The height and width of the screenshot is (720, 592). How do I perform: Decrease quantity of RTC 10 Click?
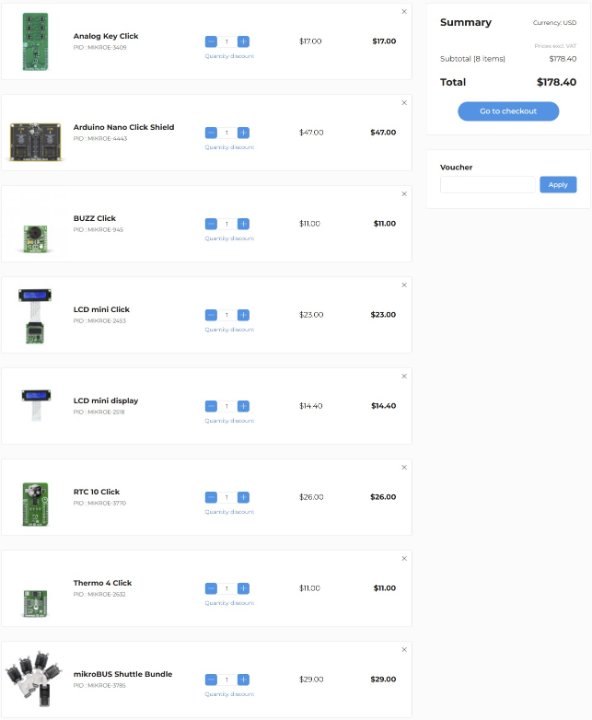[211, 497]
